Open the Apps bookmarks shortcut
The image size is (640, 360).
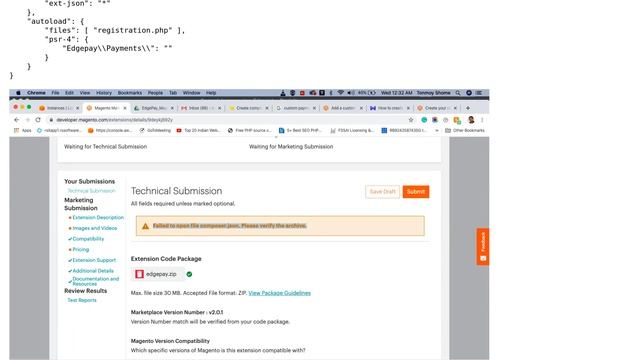23,131
